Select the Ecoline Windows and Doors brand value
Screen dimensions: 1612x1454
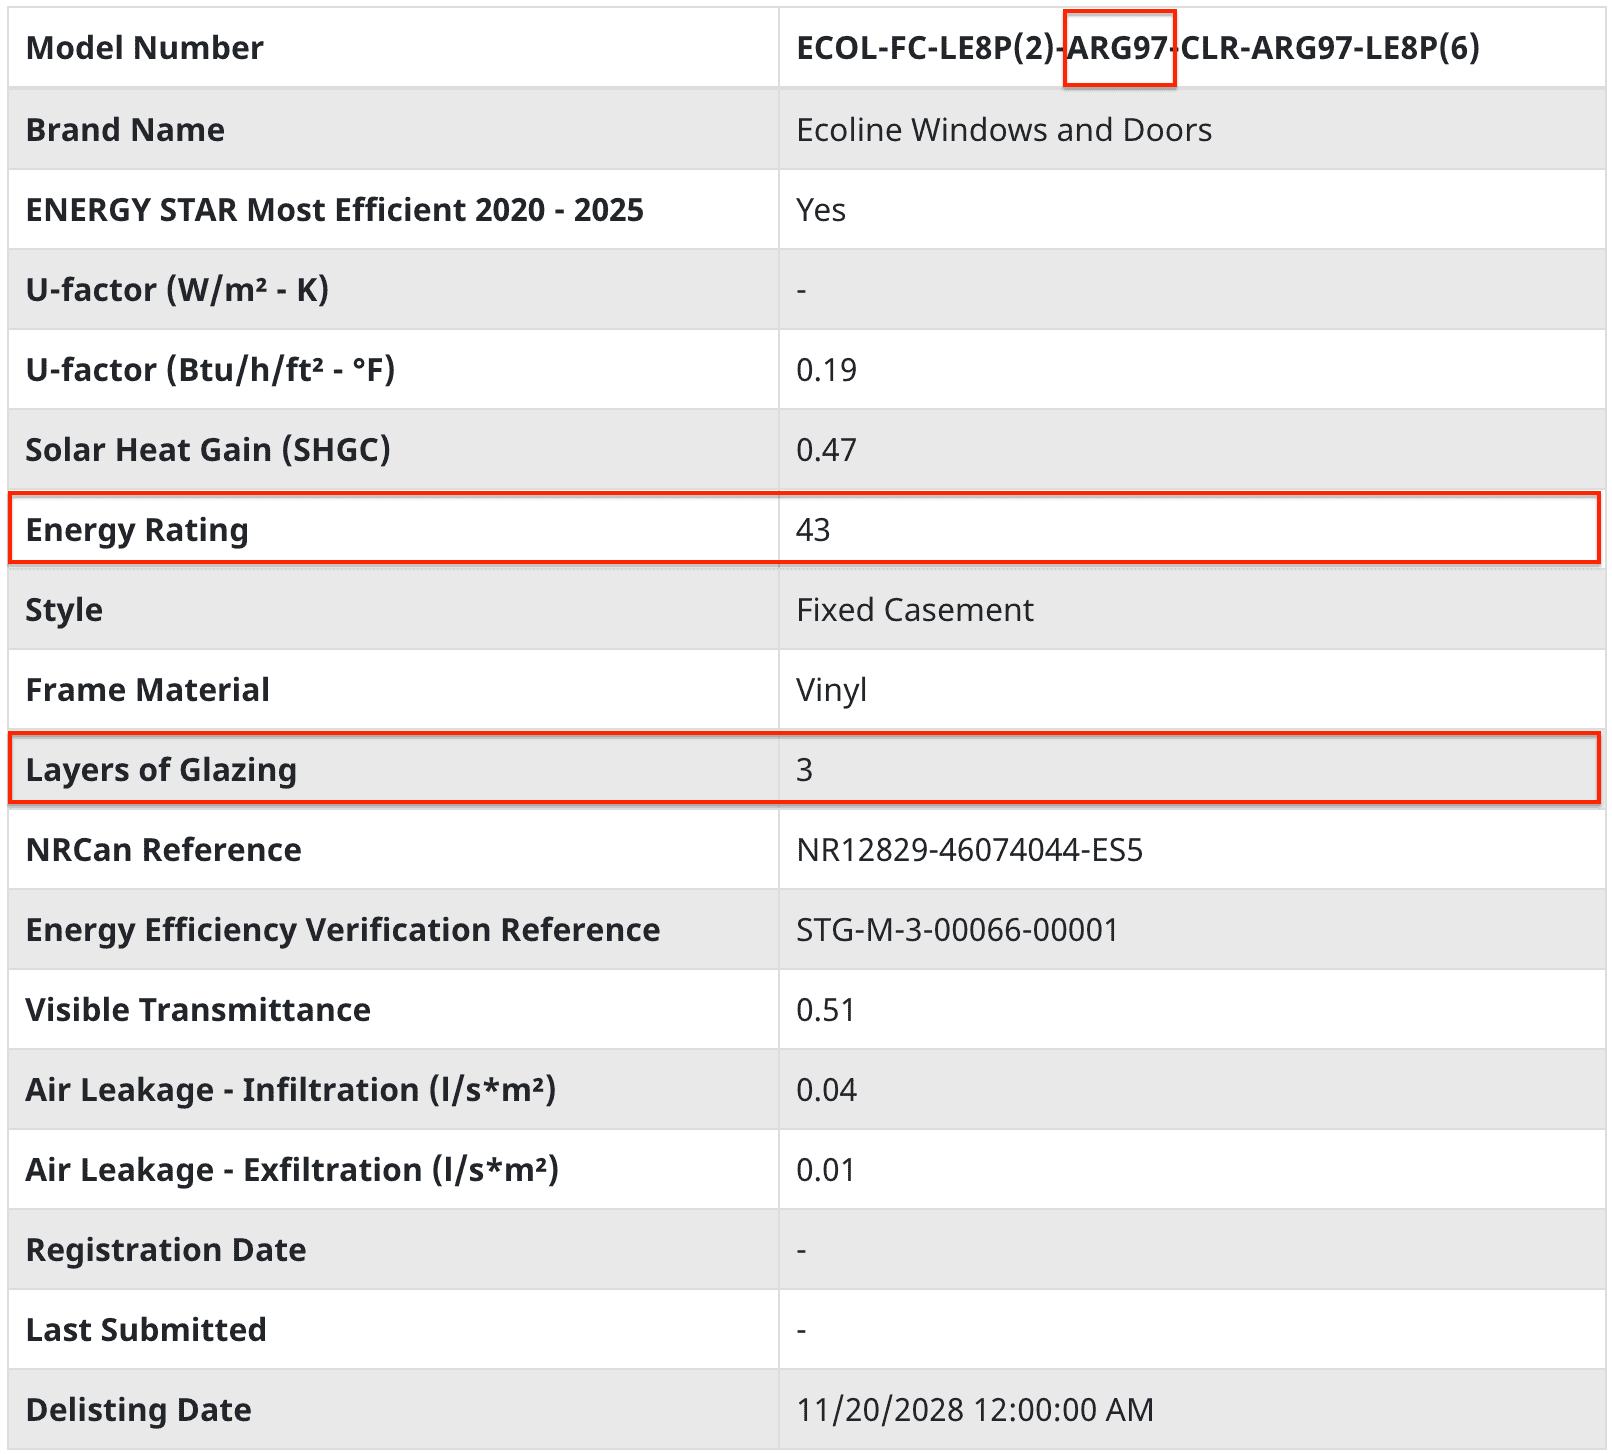pos(1003,130)
